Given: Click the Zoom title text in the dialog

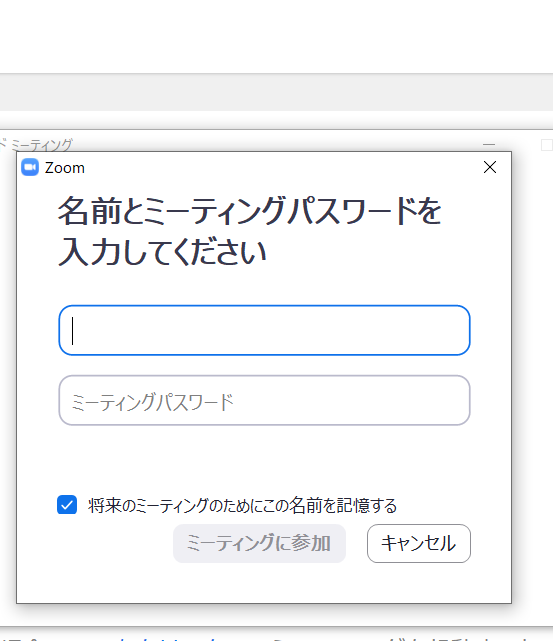Looking at the screenshot, I should pos(65,168).
